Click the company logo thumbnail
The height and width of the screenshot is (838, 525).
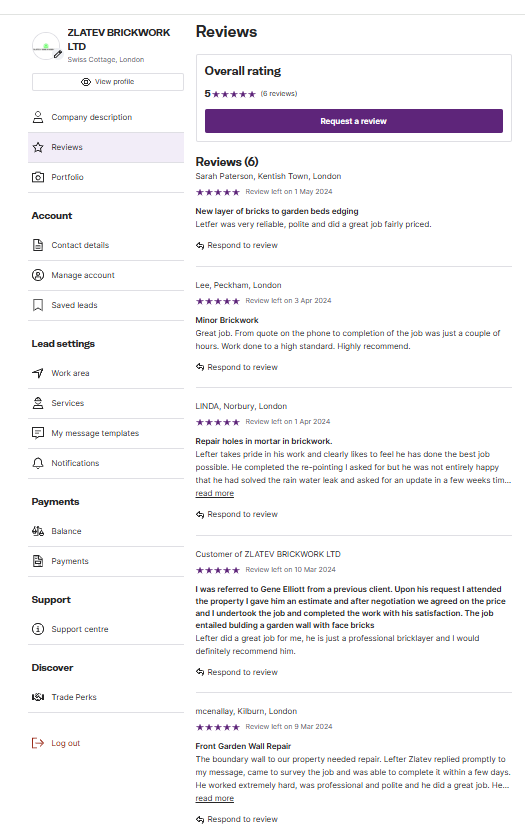coord(46,46)
